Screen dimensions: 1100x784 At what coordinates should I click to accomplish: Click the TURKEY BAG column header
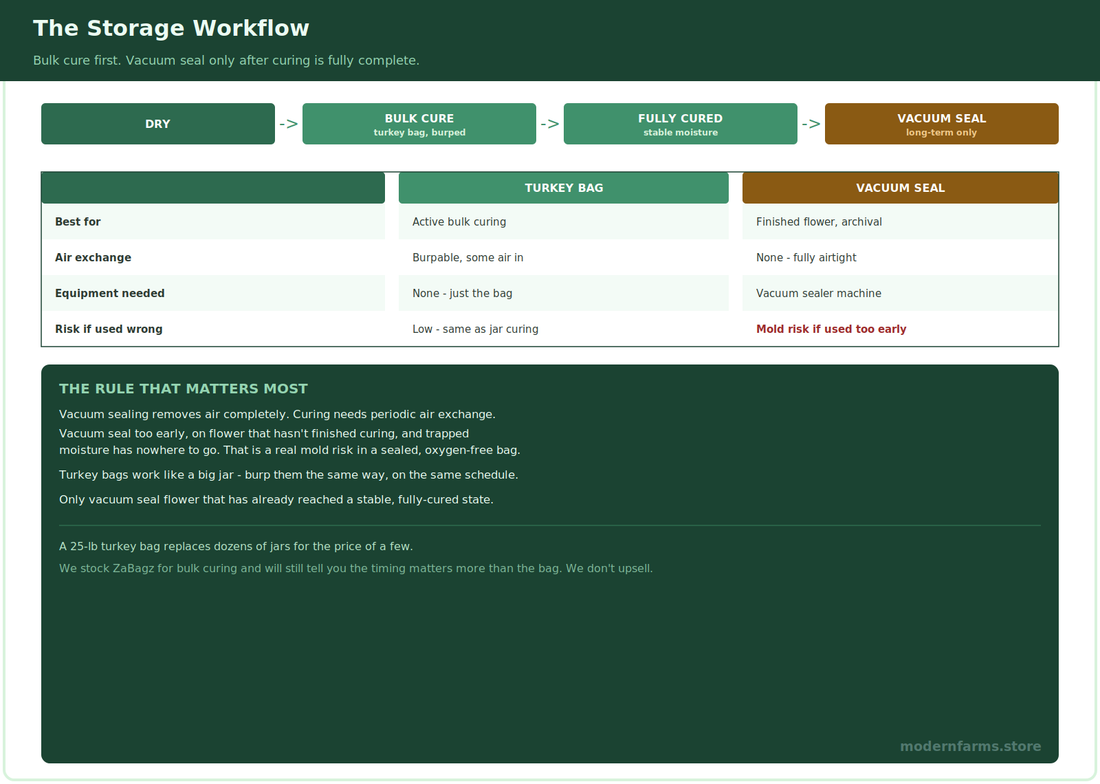(563, 188)
